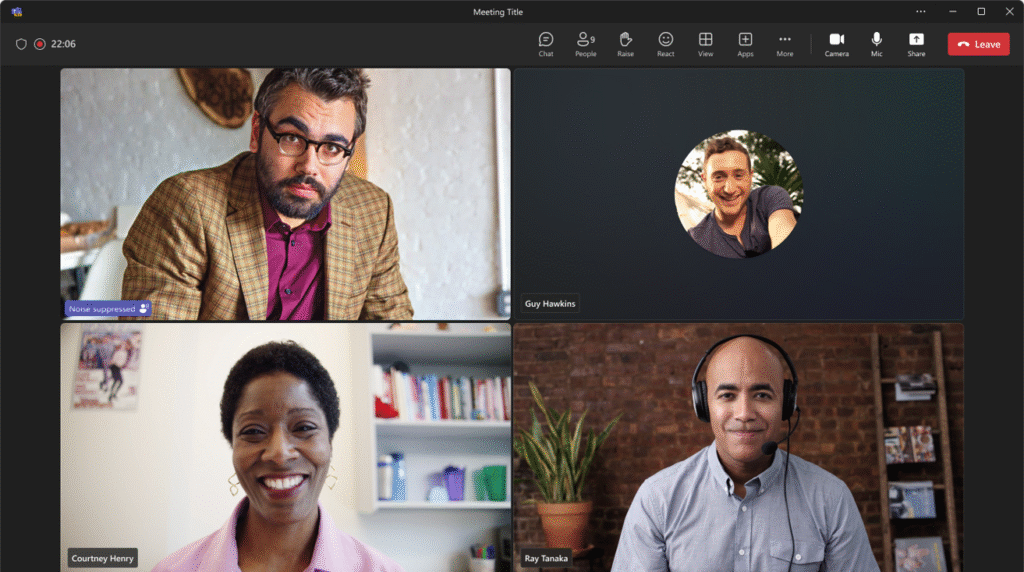This screenshot has height=572, width=1024.
Task: Open the React emoji menu
Action: [x=665, y=44]
